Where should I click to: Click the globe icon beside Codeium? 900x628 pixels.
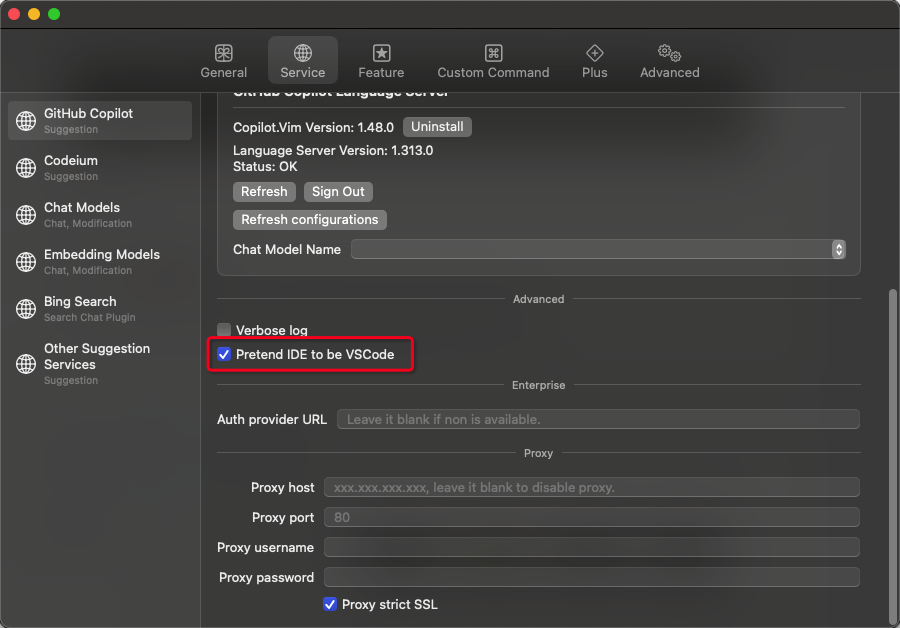(26, 168)
